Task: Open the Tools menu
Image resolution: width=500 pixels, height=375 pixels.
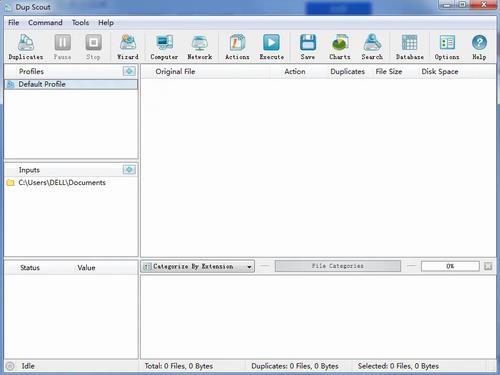Action: 80,23
